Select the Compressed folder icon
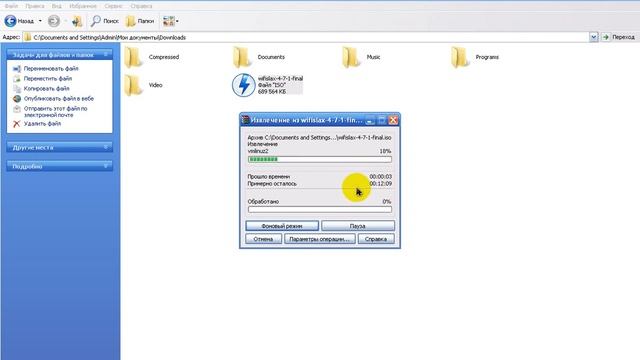 tap(133, 57)
